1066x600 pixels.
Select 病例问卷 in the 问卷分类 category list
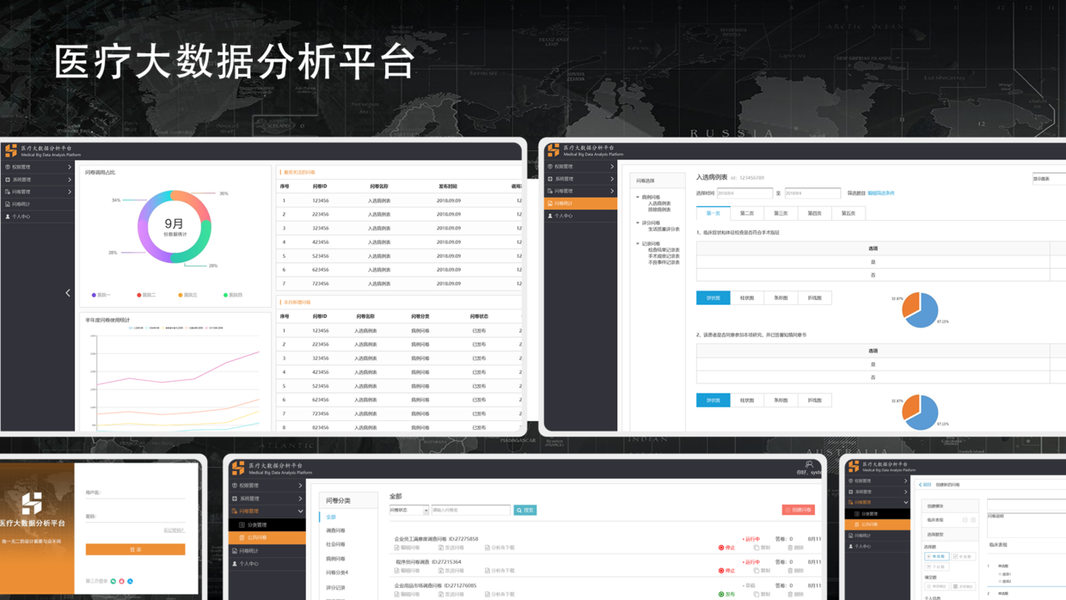(336, 559)
